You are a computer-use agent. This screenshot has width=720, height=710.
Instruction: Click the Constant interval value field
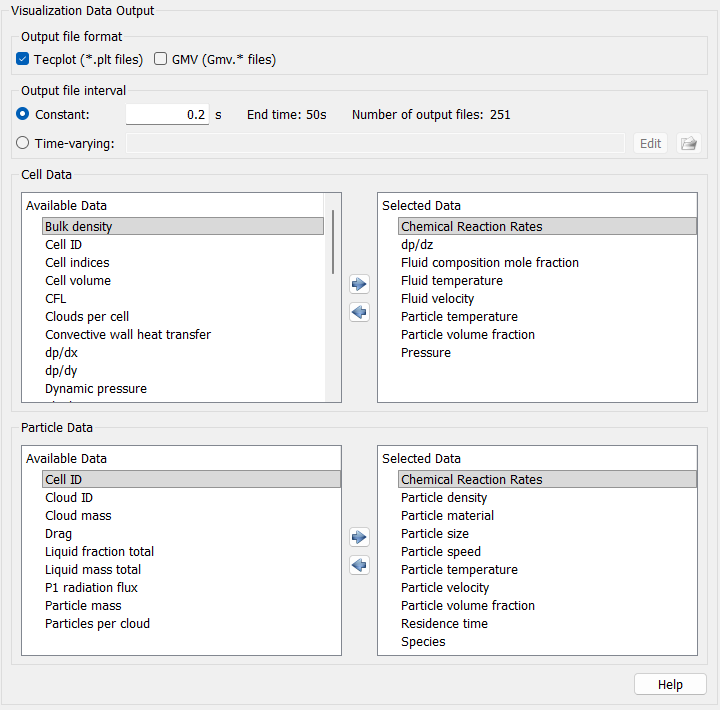click(168, 114)
